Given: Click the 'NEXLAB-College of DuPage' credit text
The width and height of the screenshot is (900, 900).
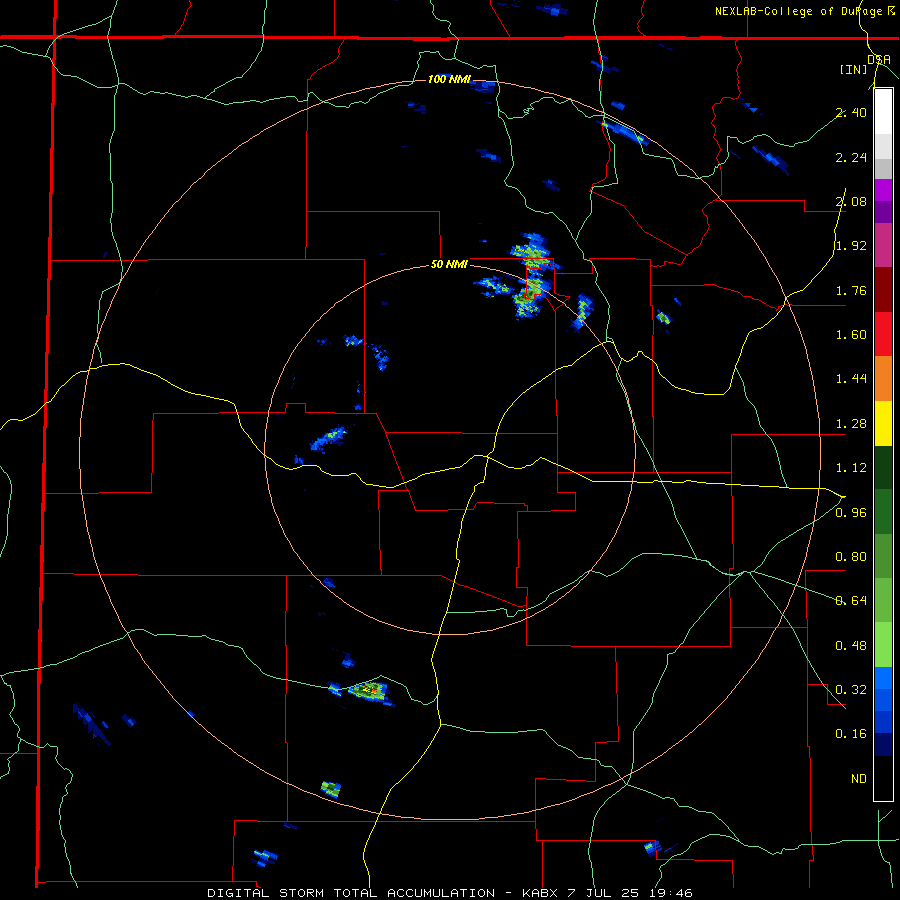Looking at the screenshot, I should [x=798, y=11].
